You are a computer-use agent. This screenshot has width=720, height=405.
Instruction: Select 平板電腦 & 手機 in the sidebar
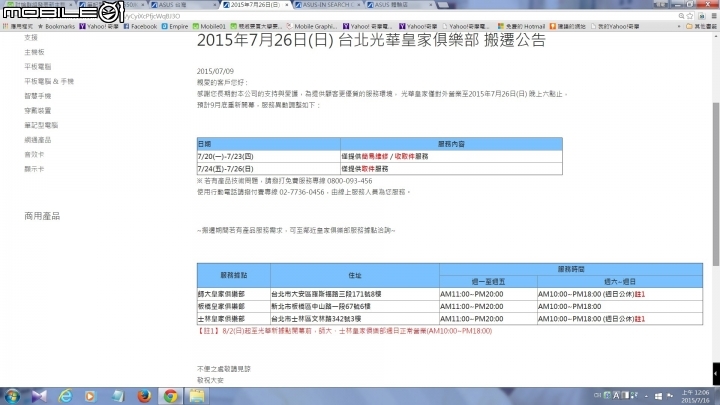tap(49, 81)
